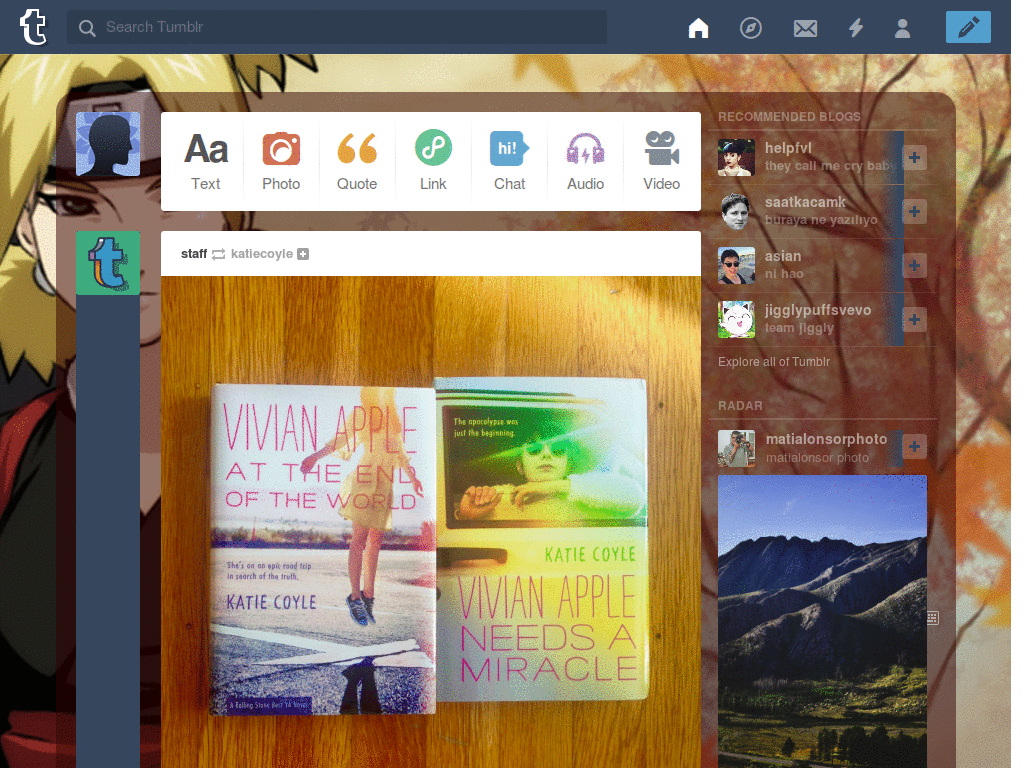Image resolution: width=1024 pixels, height=768 pixels.
Task: Click the asian avatar thumbnail
Action: tap(736, 266)
